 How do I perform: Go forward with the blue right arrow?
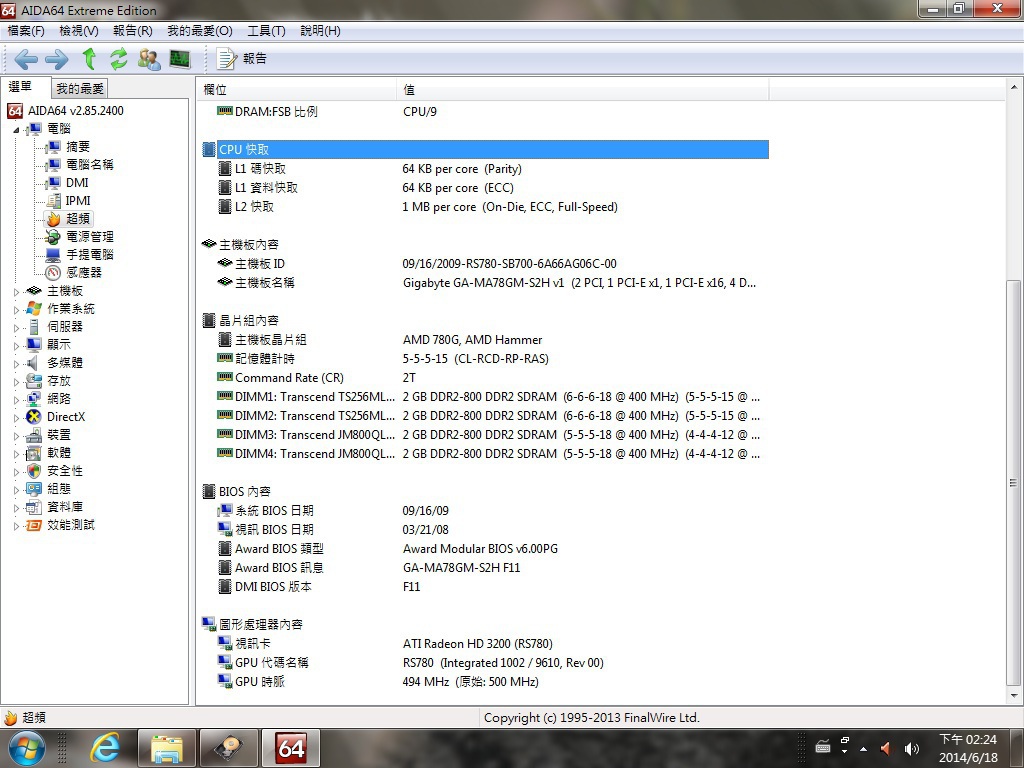point(56,59)
